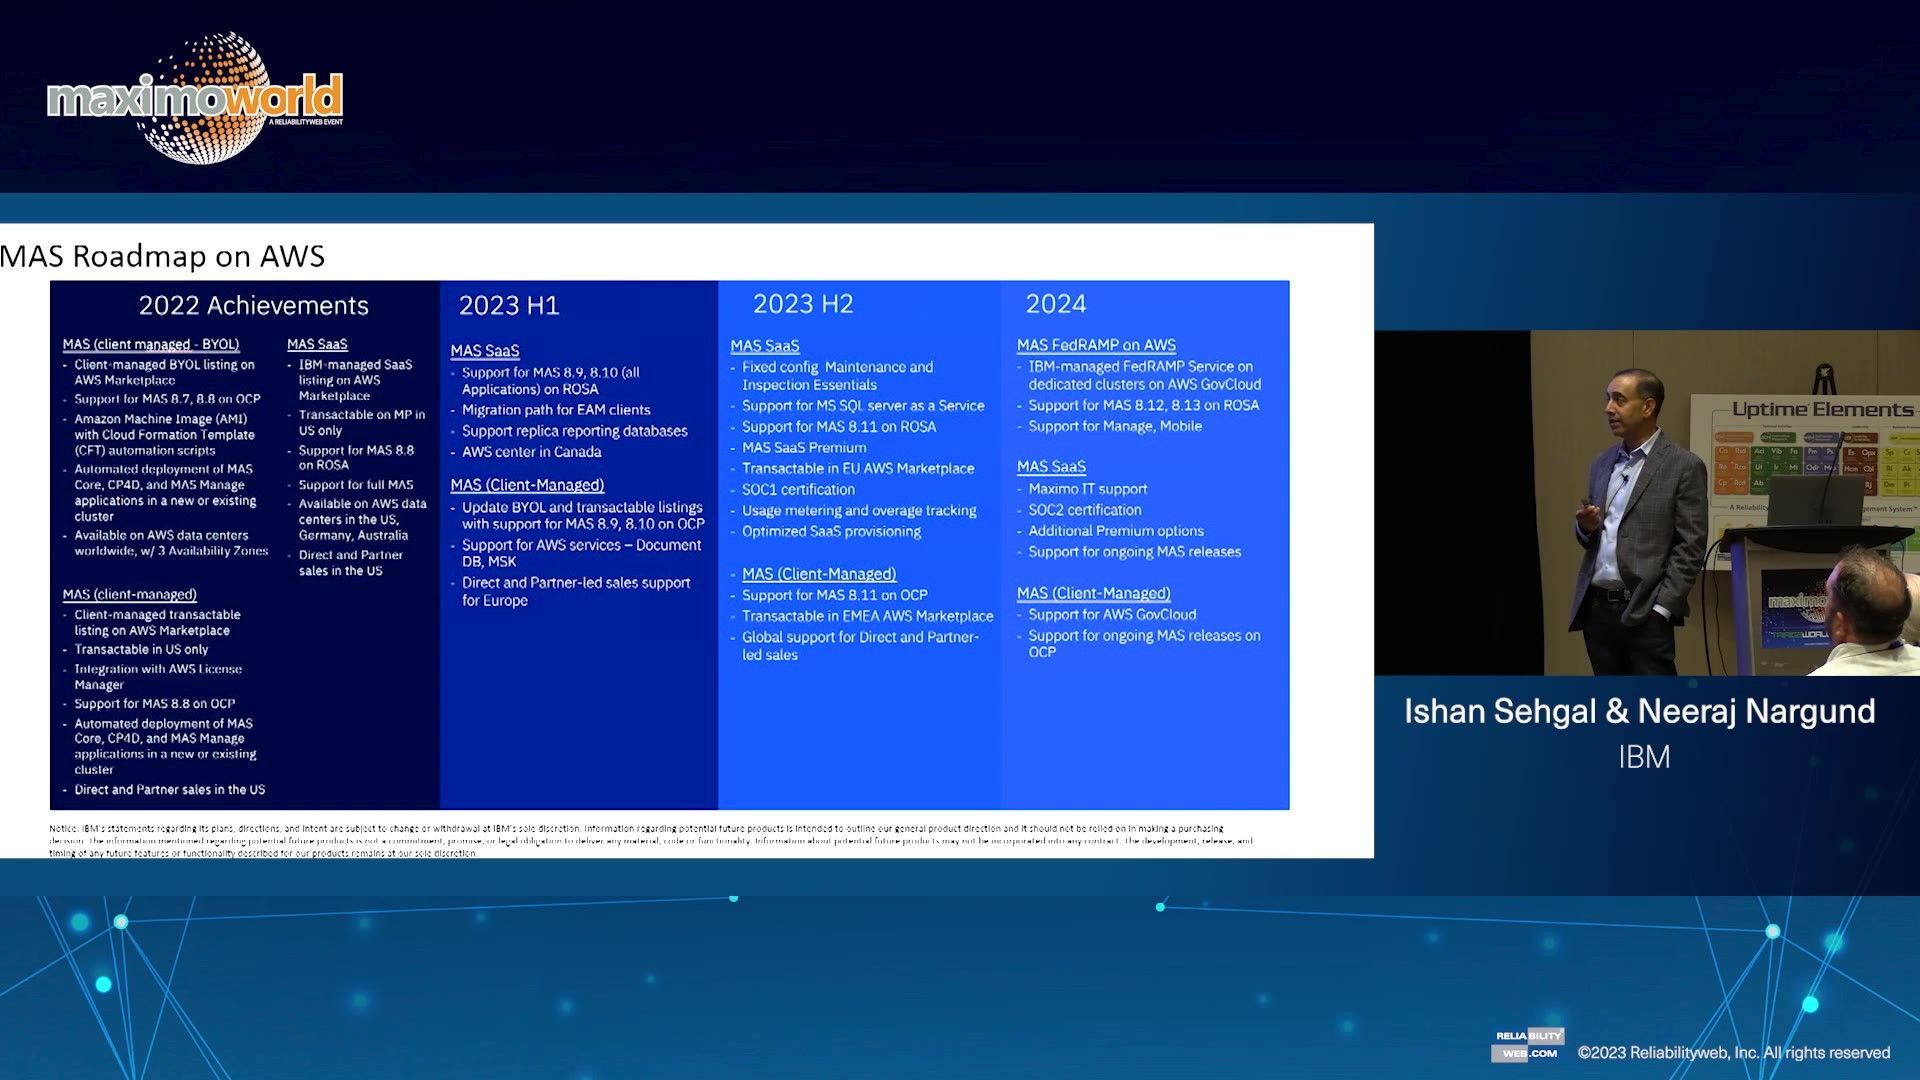Click the "IBM" caption below speaker names

click(1644, 757)
